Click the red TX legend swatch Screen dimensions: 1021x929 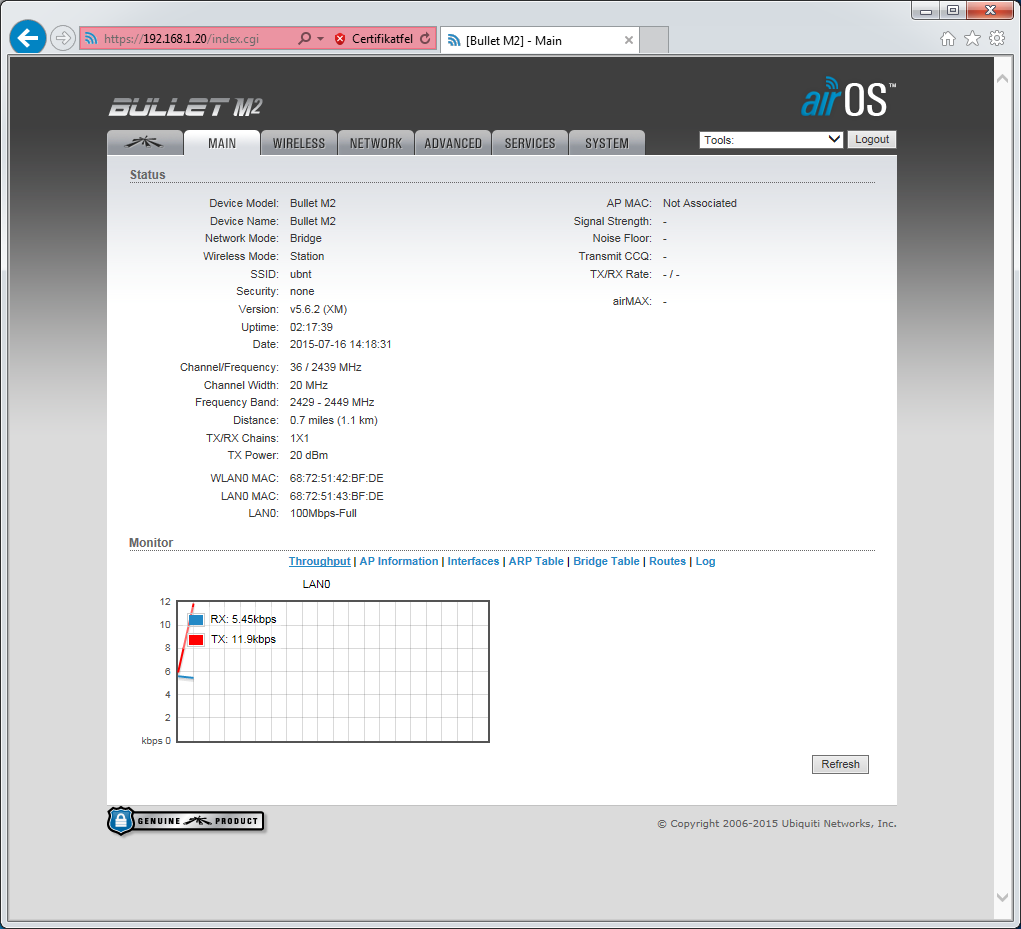point(196,639)
